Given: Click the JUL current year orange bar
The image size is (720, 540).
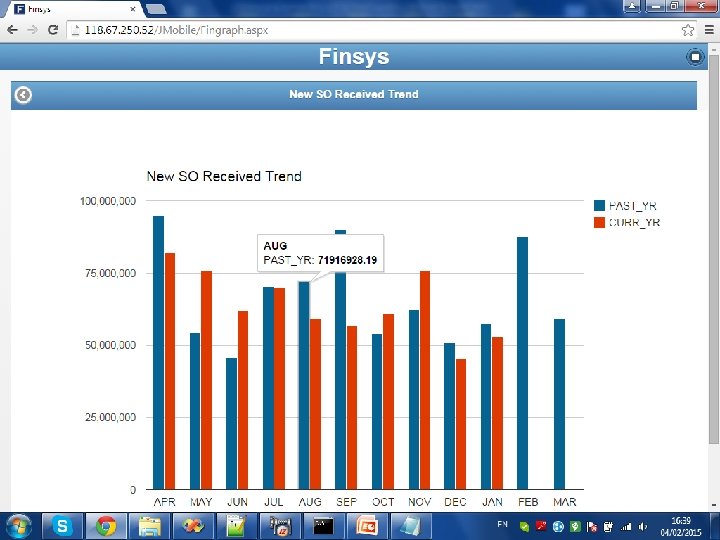Looking at the screenshot, I should point(279,388).
